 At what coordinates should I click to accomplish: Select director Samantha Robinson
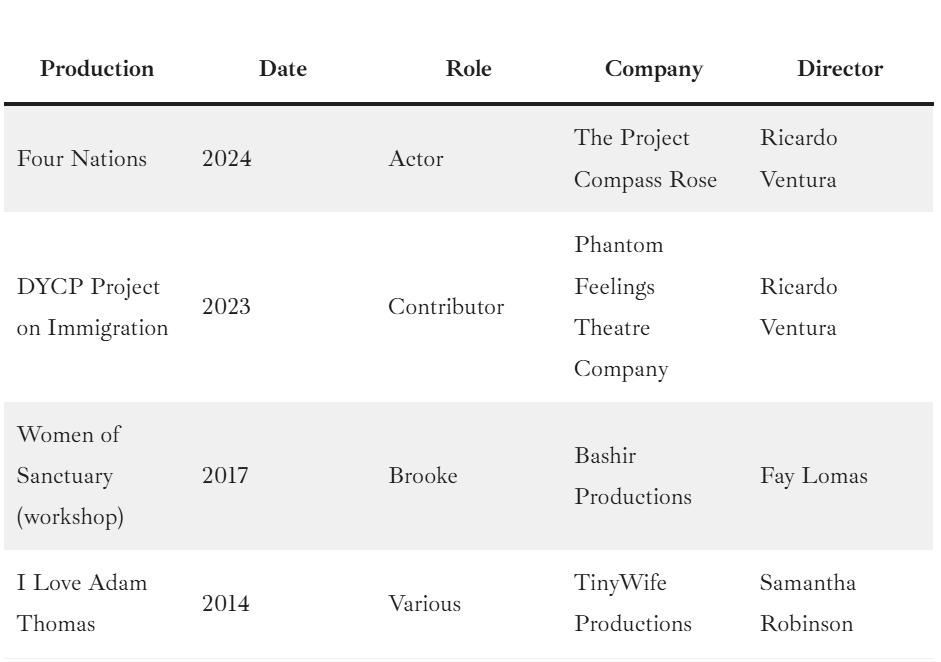[807, 604]
